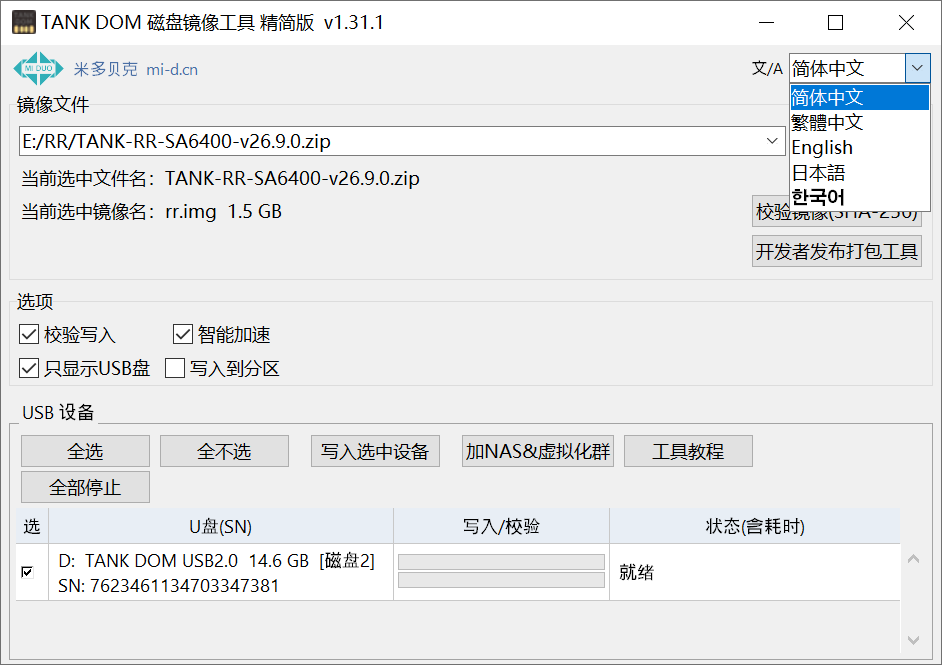Close the TANK DOM window
This screenshot has height=665, width=942.
pyautogui.click(x=906, y=23)
